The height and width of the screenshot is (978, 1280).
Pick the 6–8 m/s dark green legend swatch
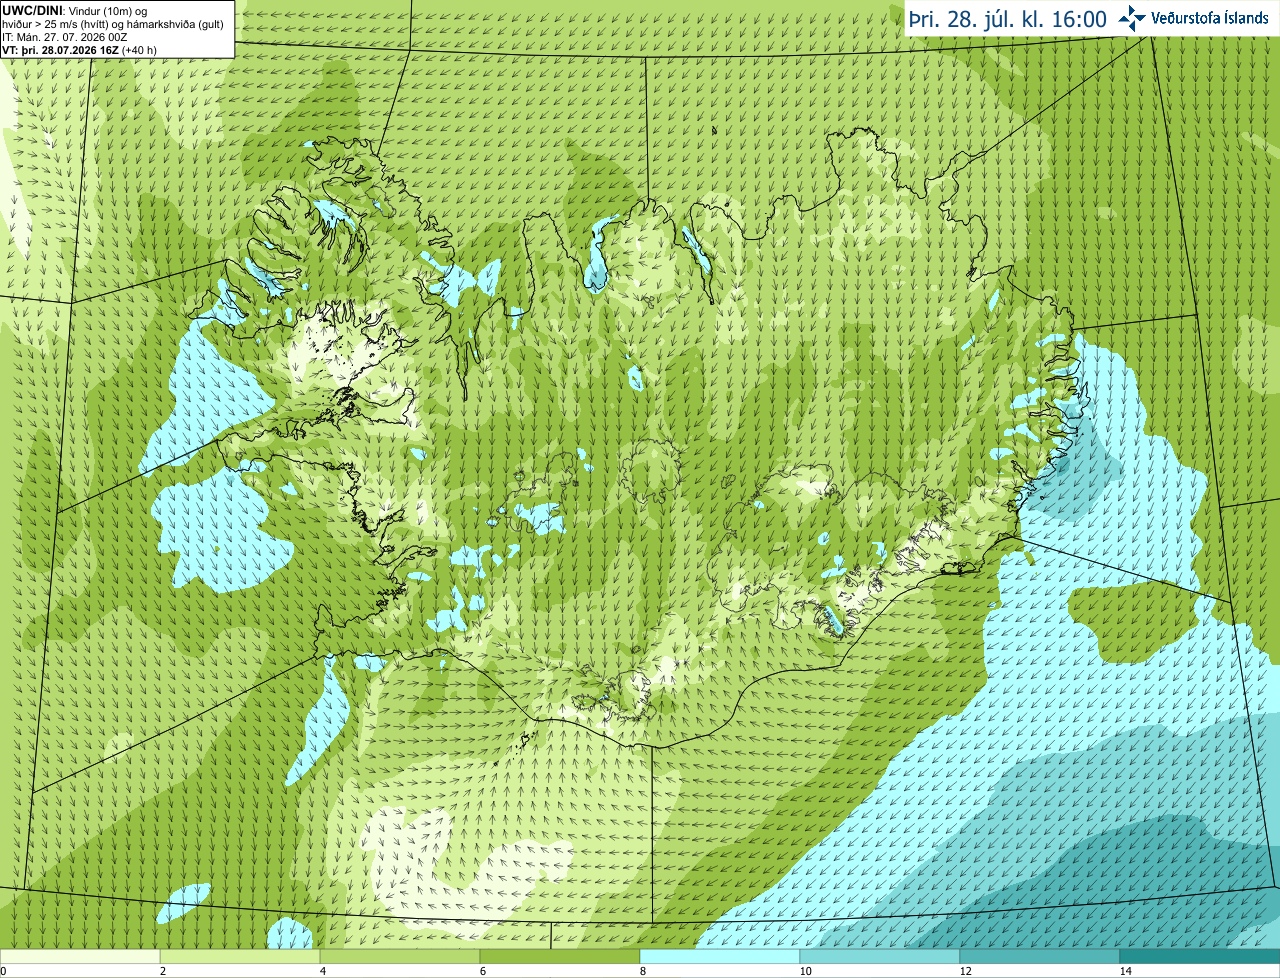click(x=560, y=956)
